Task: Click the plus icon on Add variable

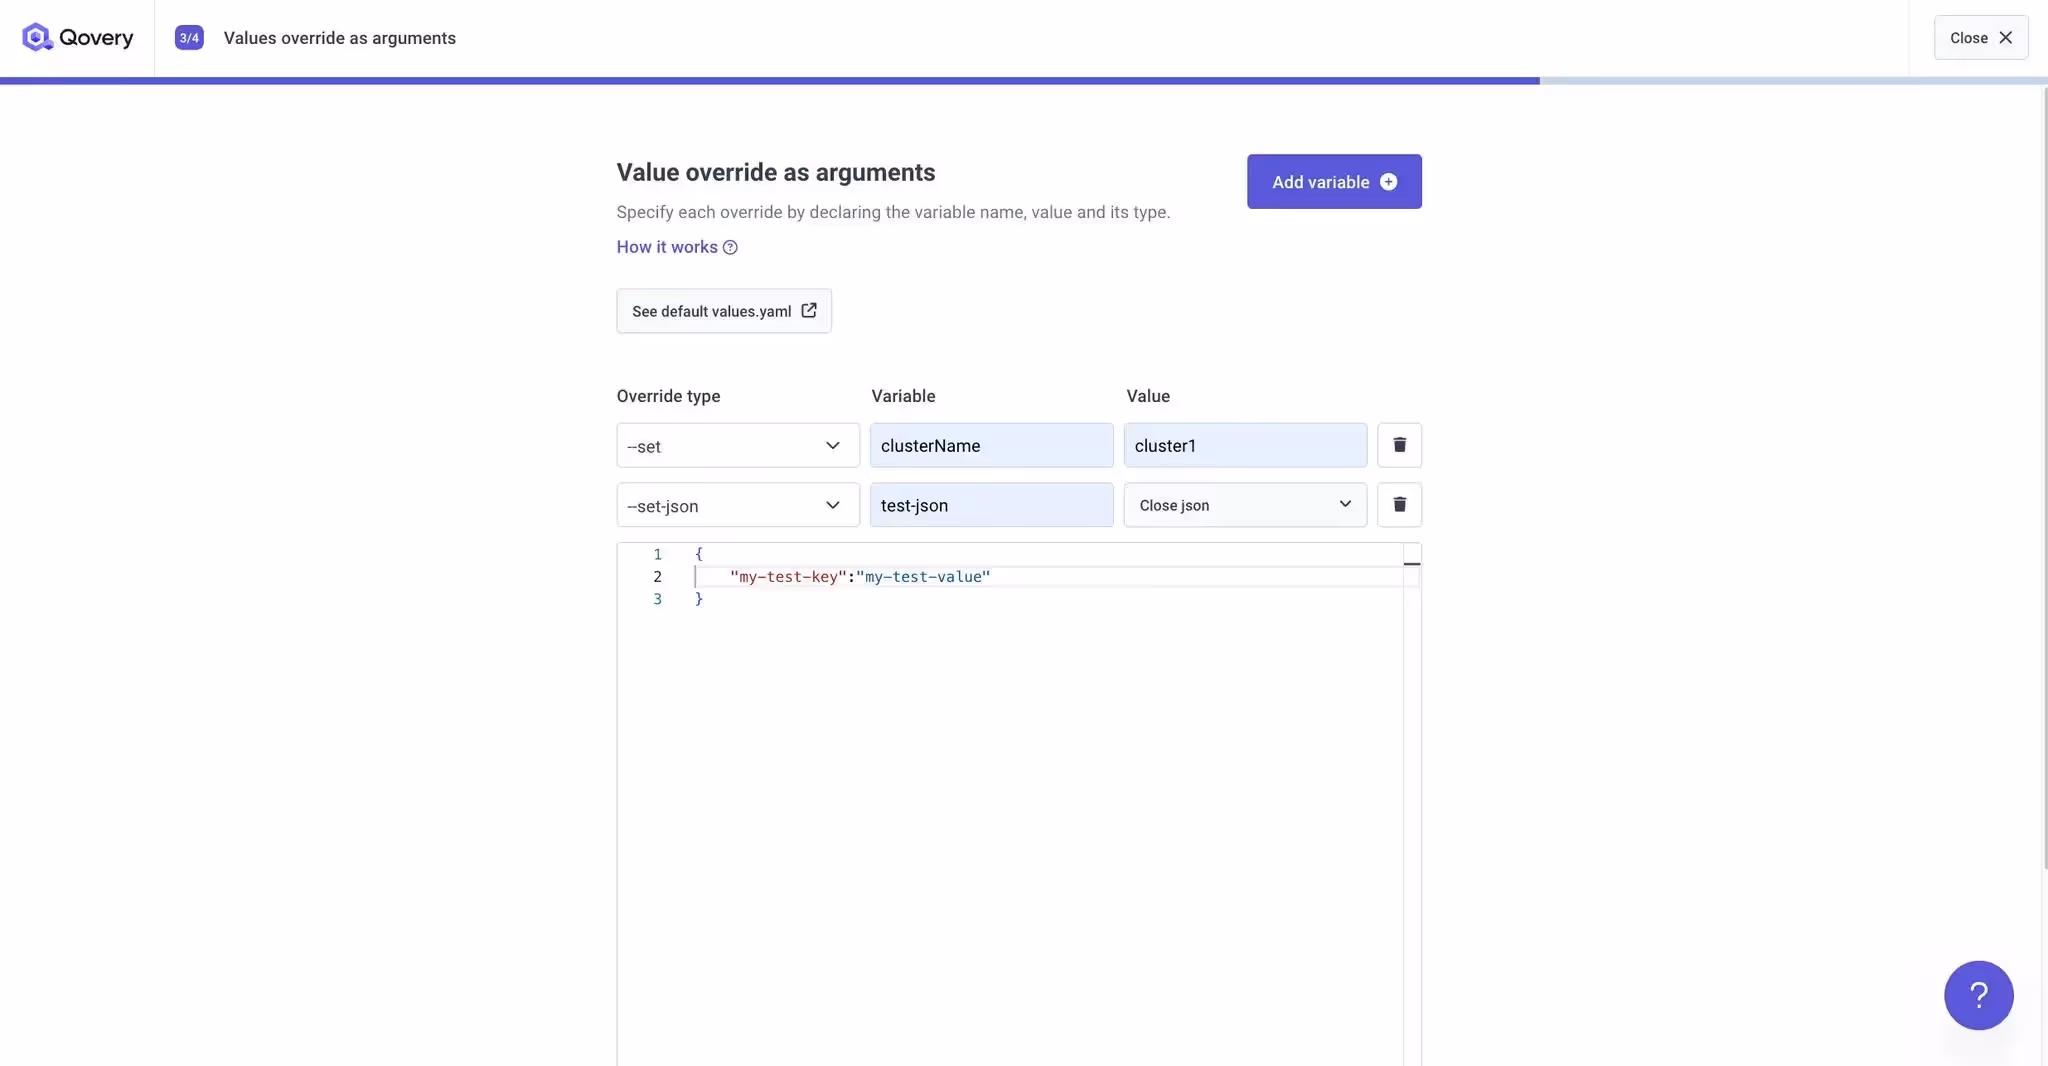Action: coord(1389,182)
